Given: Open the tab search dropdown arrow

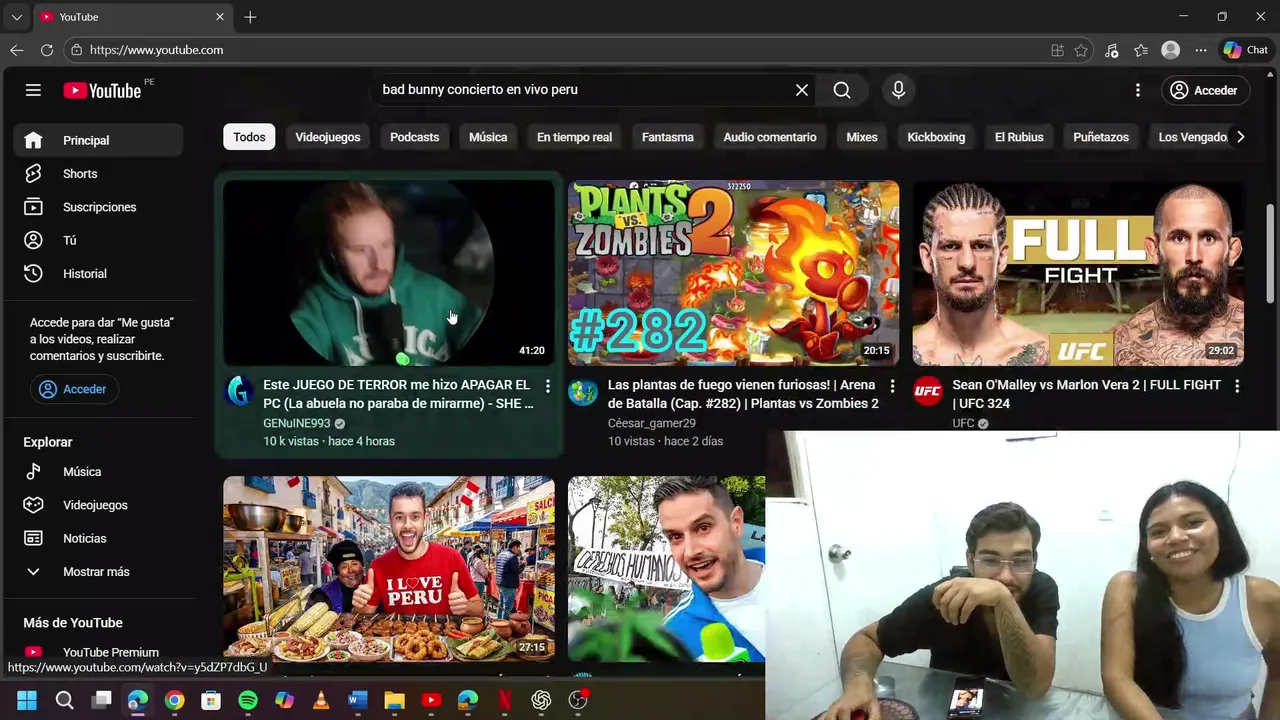Looking at the screenshot, I should [17, 17].
